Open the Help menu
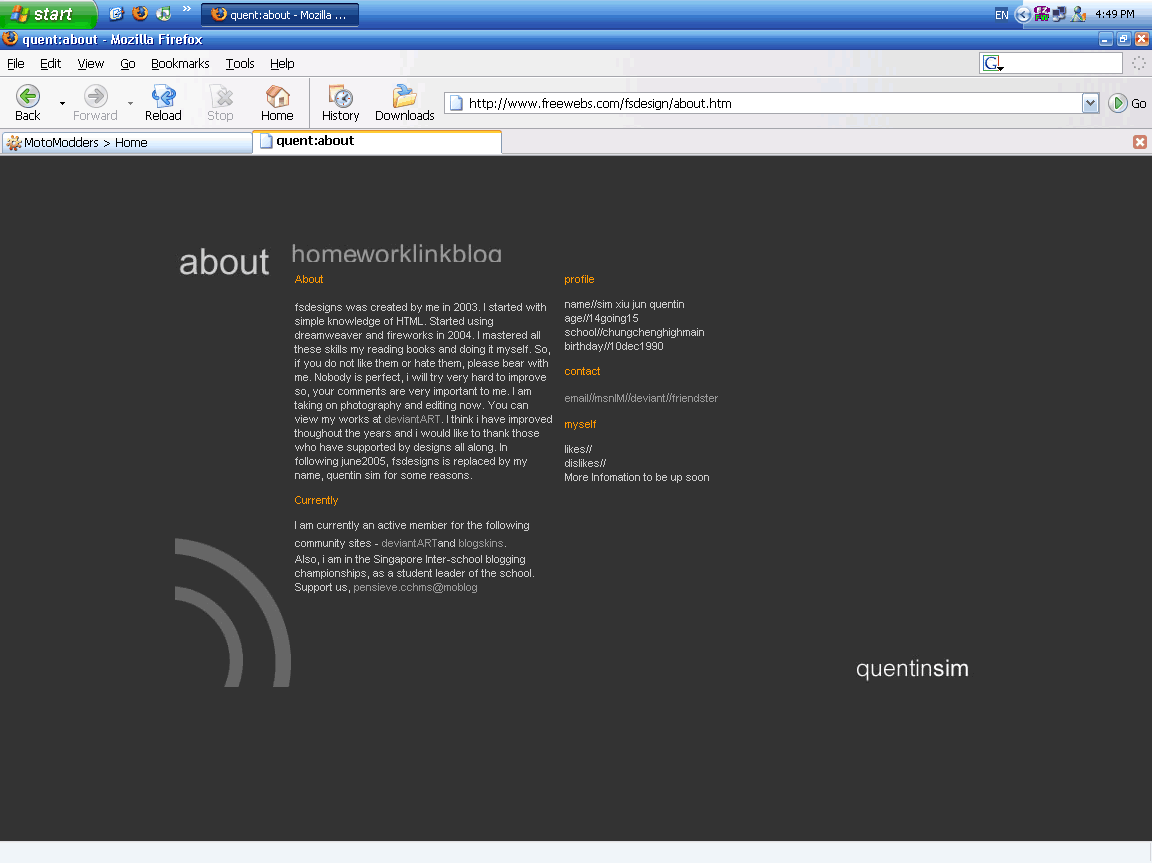This screenshot has width=1152, height=864. click(x=282, y=64)
